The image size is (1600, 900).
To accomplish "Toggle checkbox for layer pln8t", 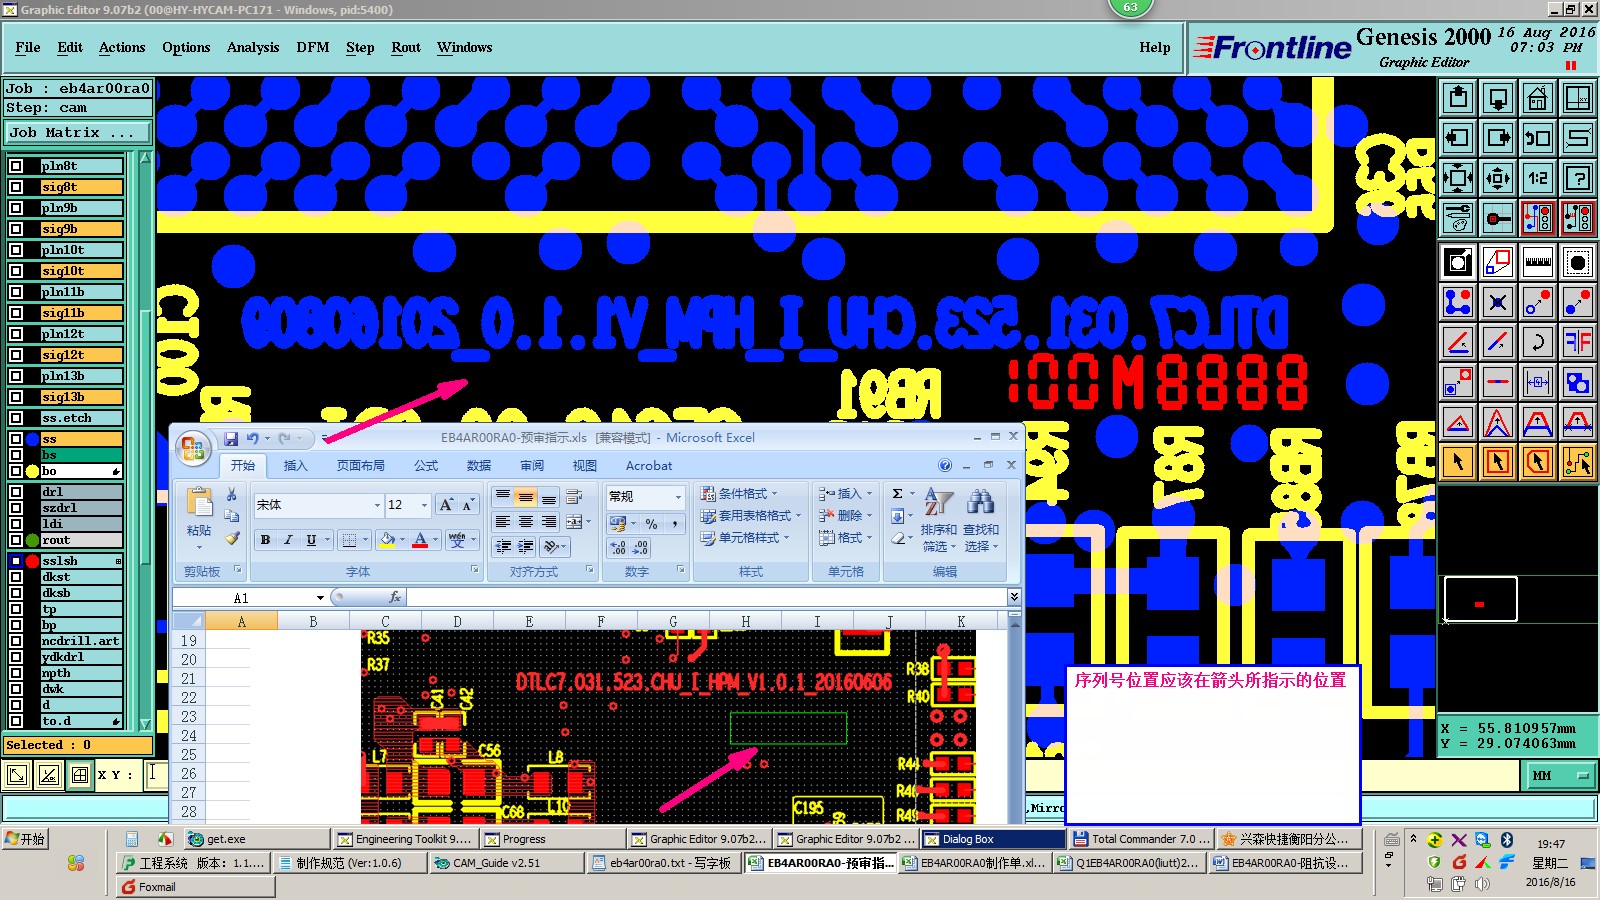I will coord(16,166).
